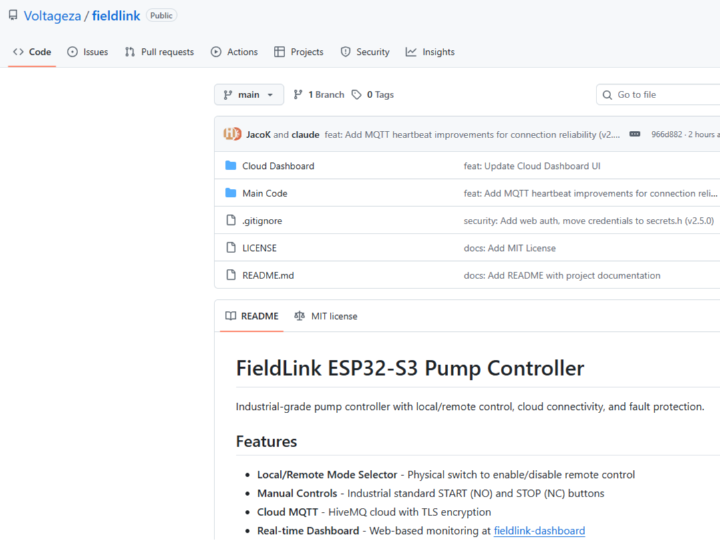Open the 966d882 commit hash link
720x540 pixels.
pyautogui.click(x=667, y=134)
